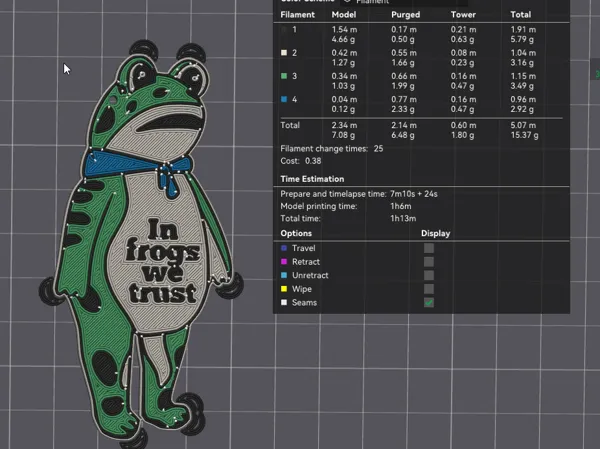Click the Travel blue color indicator
Image resolution: width=600 pixels, height=449 pixels.
tap(284, 248)
